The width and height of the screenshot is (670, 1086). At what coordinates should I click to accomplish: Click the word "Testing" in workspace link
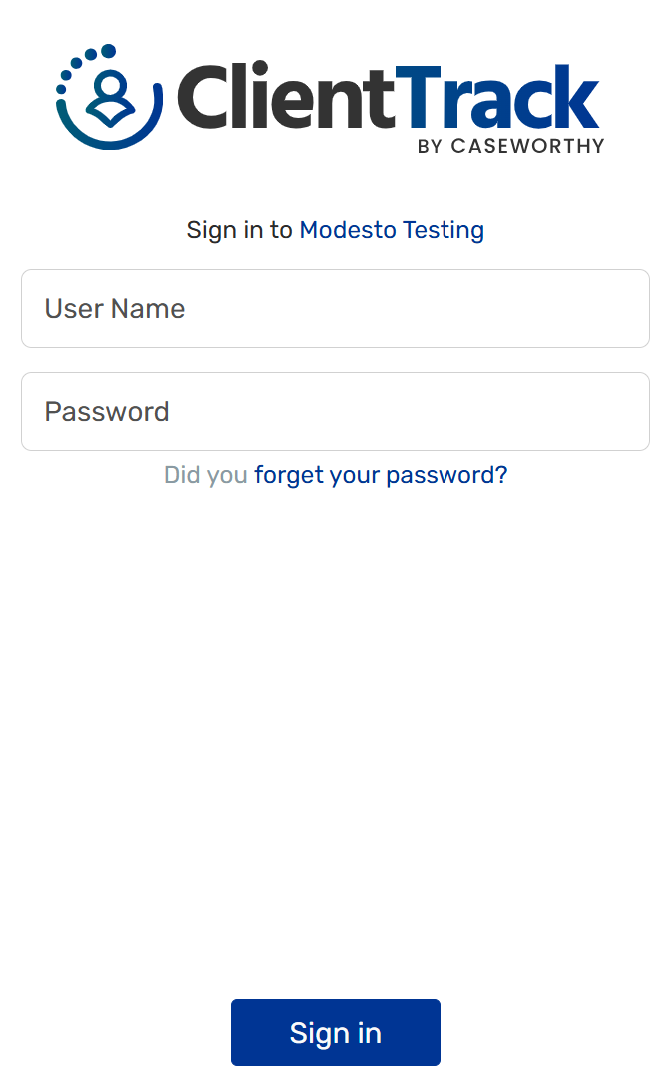[x=443, y=230]
